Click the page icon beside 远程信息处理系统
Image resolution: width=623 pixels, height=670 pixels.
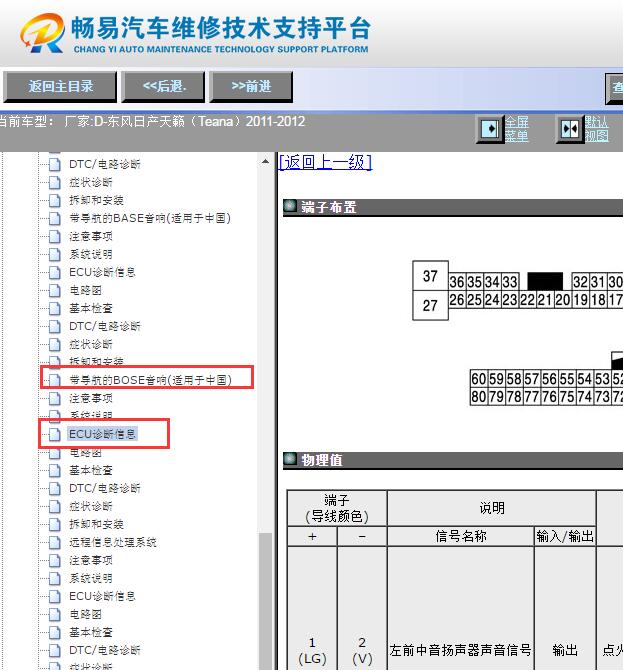55,542
